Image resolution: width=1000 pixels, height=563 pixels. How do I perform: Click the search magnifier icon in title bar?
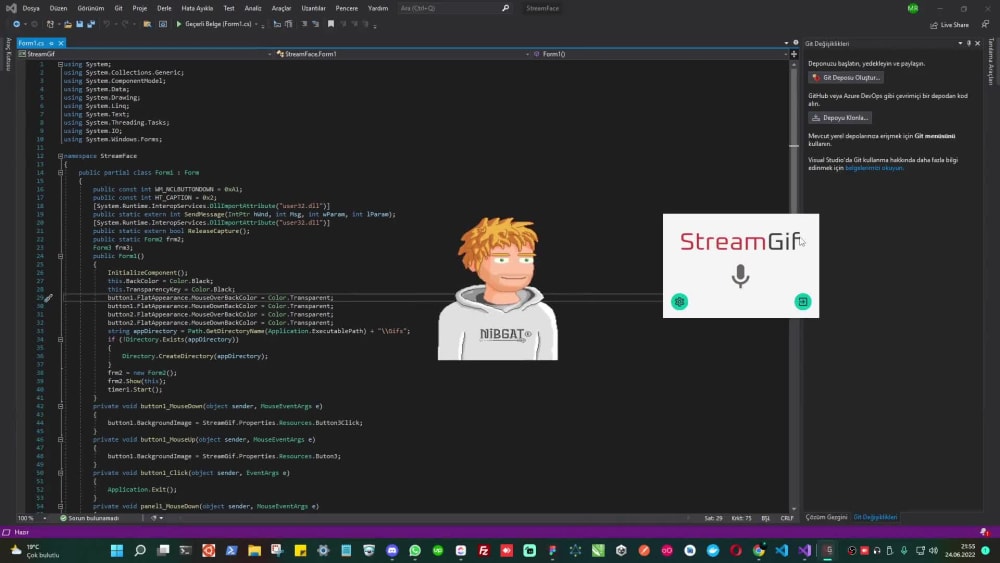tap(505, 8)
